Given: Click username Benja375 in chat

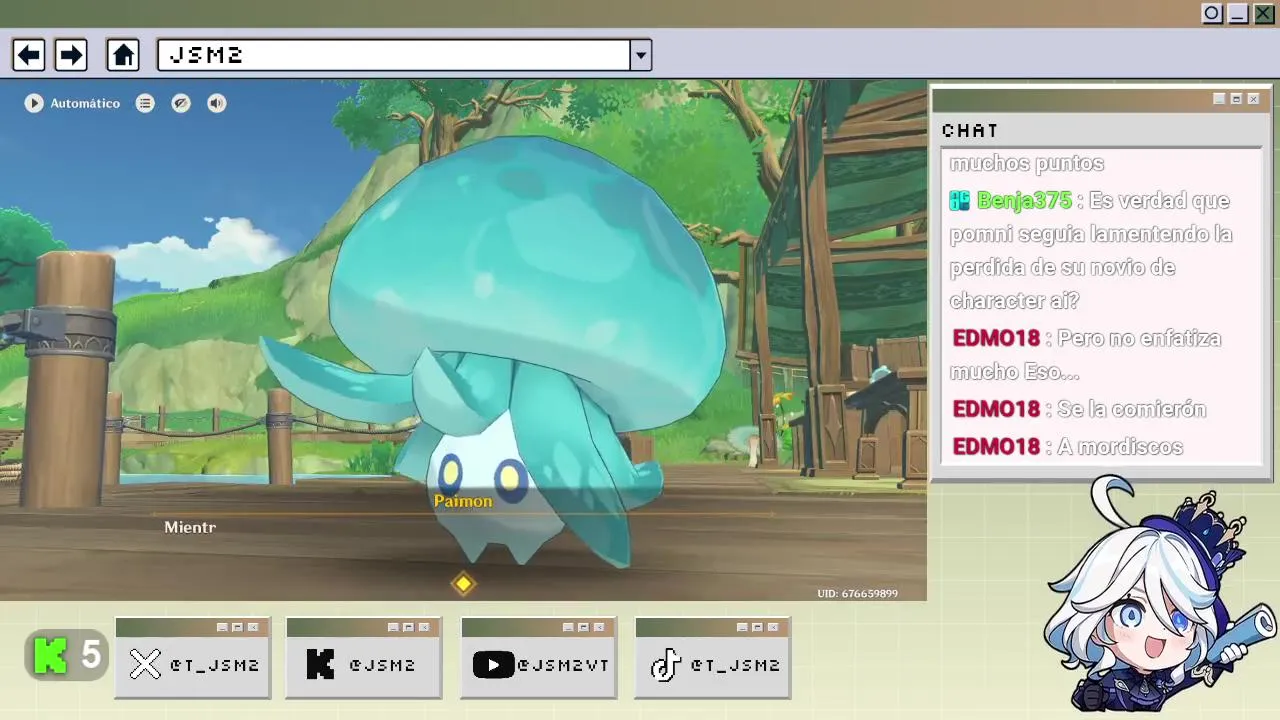Looking at the screenshot, I should [1024, 201].
